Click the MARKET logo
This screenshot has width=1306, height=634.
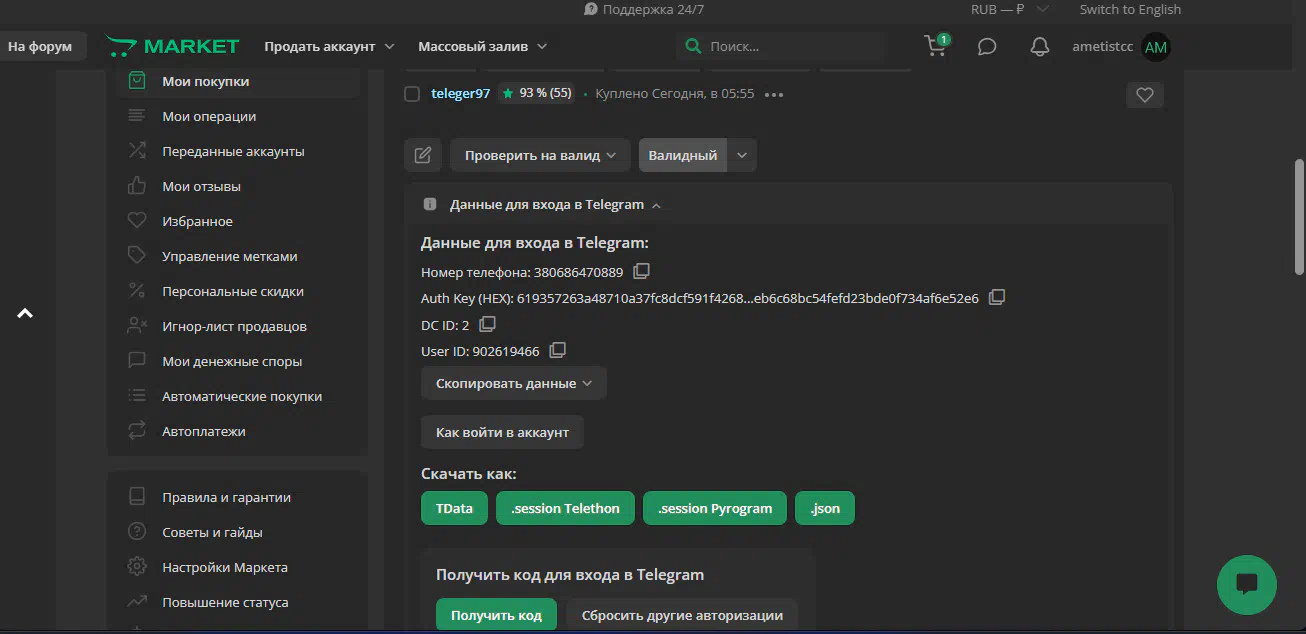[x=173, y=46]
